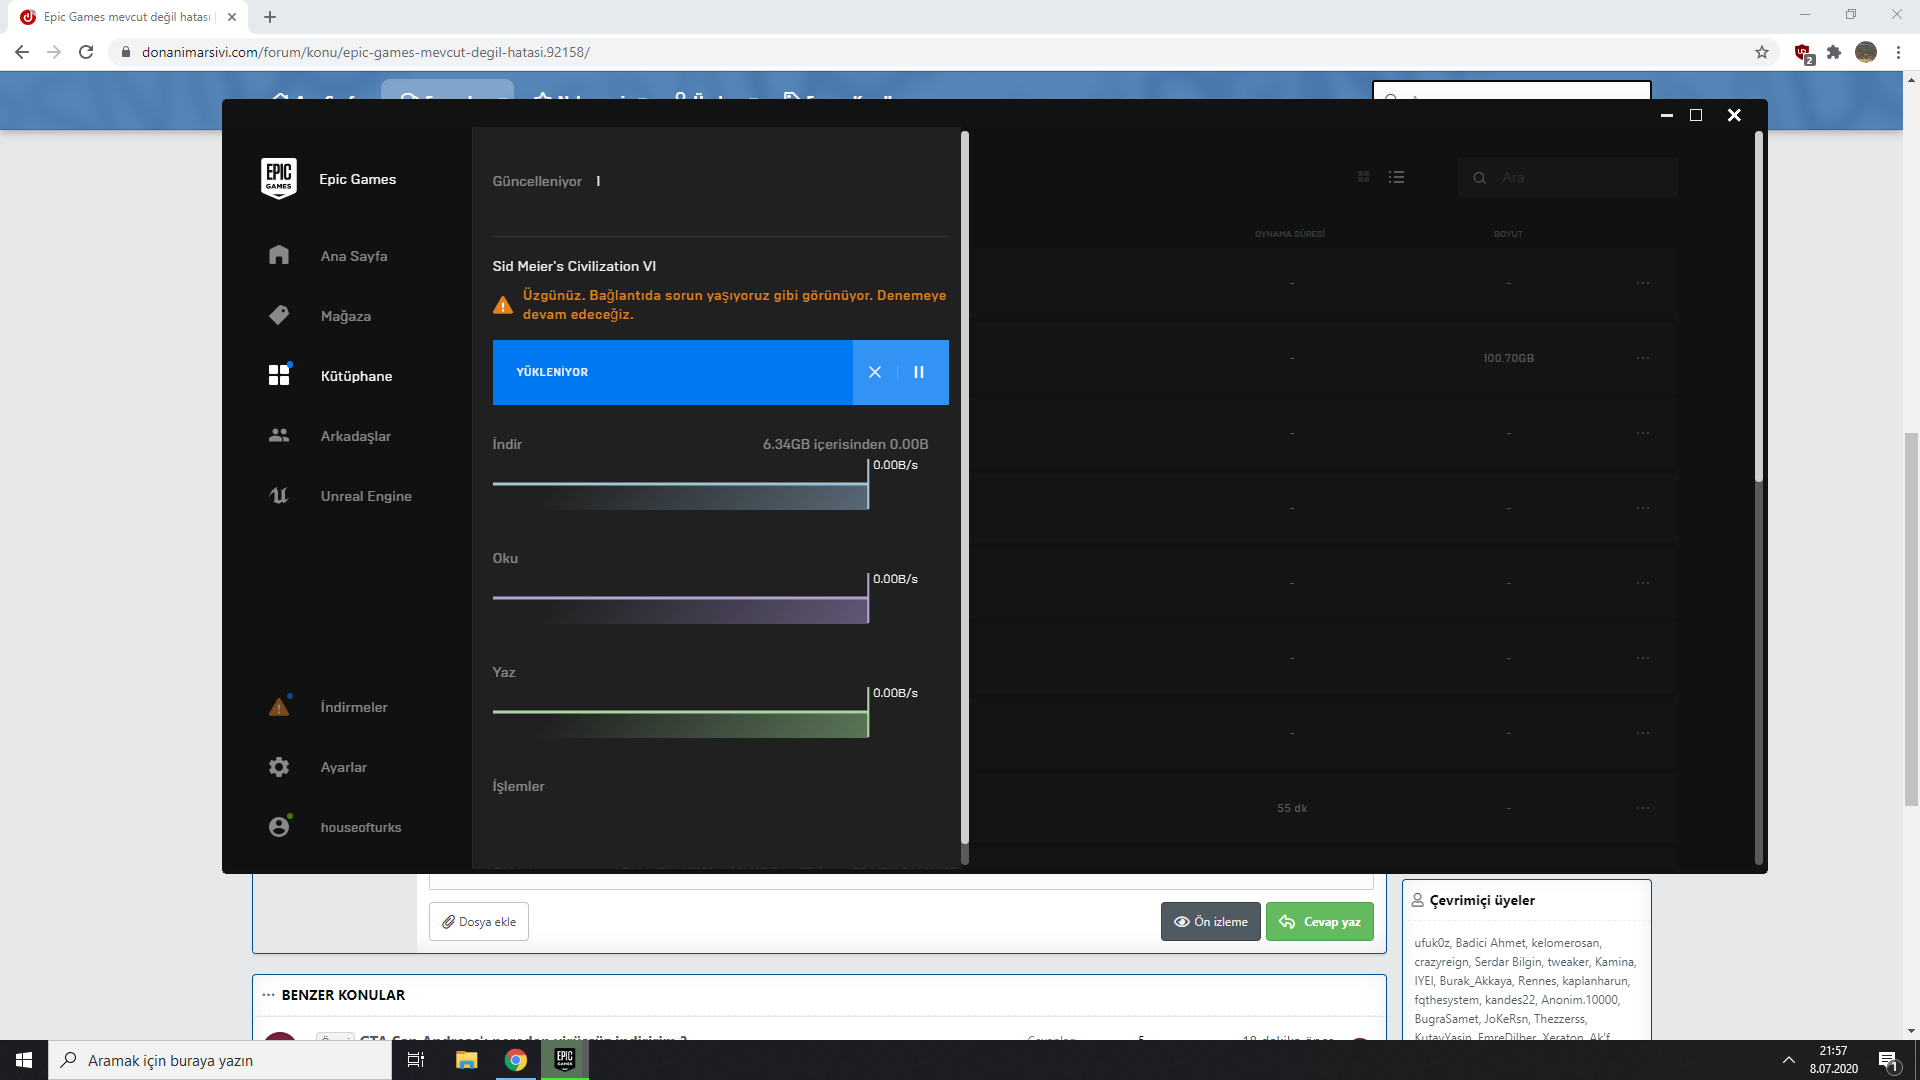Image resolution: width=1920 pixels, height=1080 pixels.
Task: Select Kütüphane library grid icon
Action: click(279, 375)
